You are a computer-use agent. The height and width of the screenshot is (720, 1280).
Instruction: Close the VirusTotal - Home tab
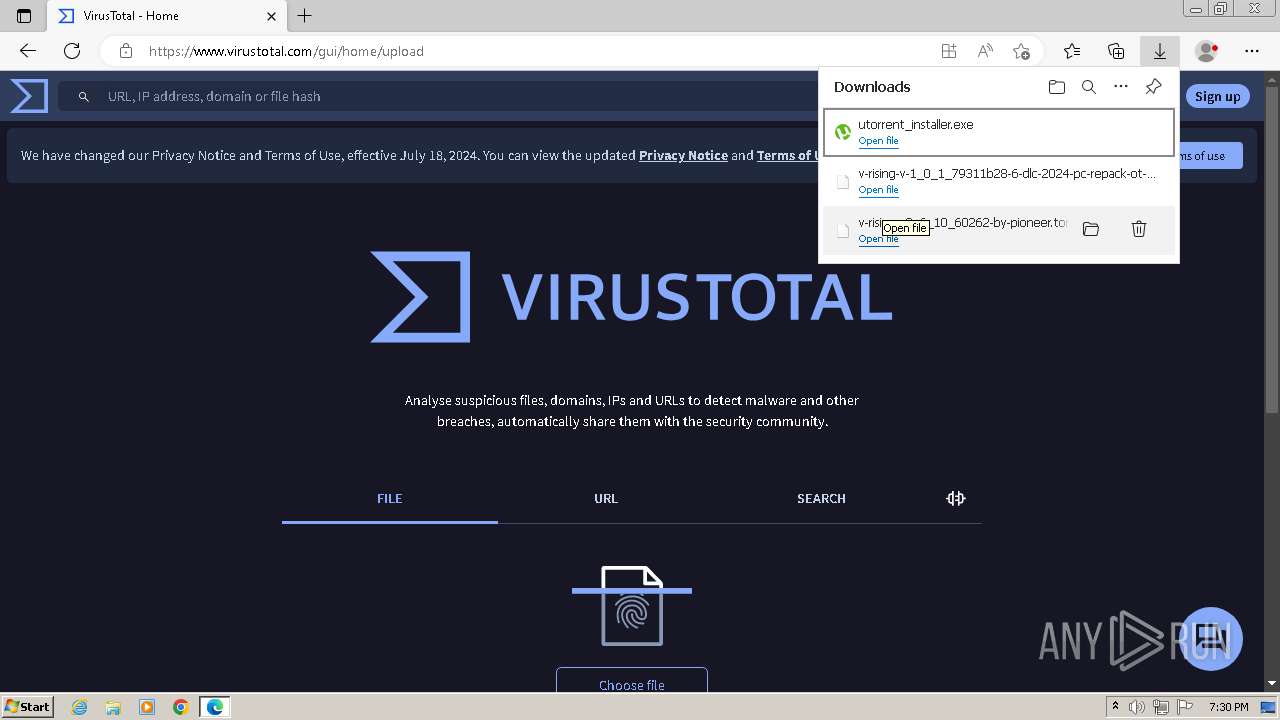click(272, 16)
